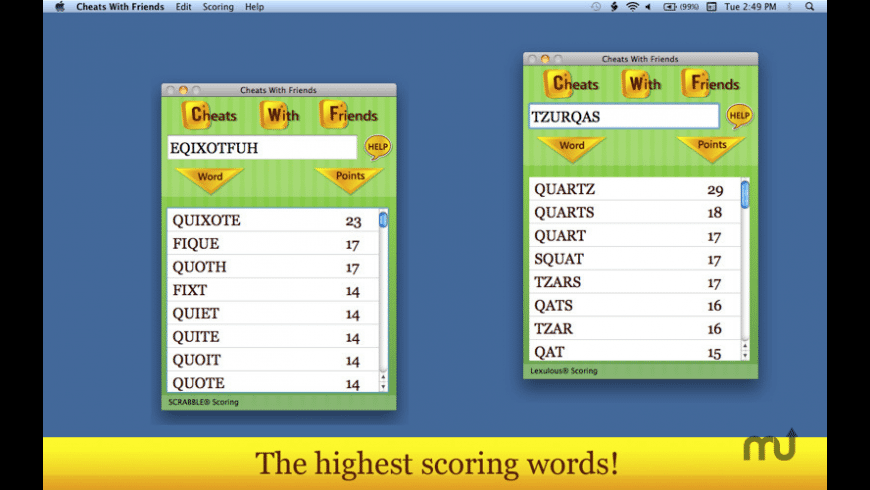Select the QUARTZ row
This screenshot has height=490, width=870.
point(635,189)
